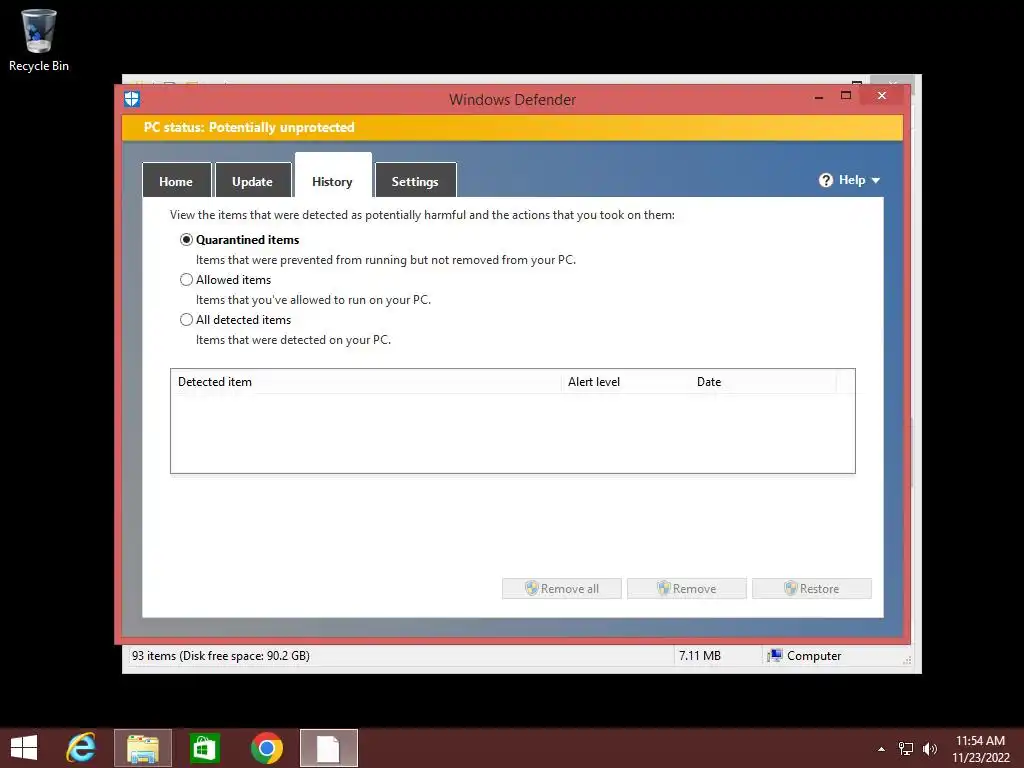Click the Remove button
Image resolution: width=1024 pixels, height=768 pixels.
tap(686, 588)
